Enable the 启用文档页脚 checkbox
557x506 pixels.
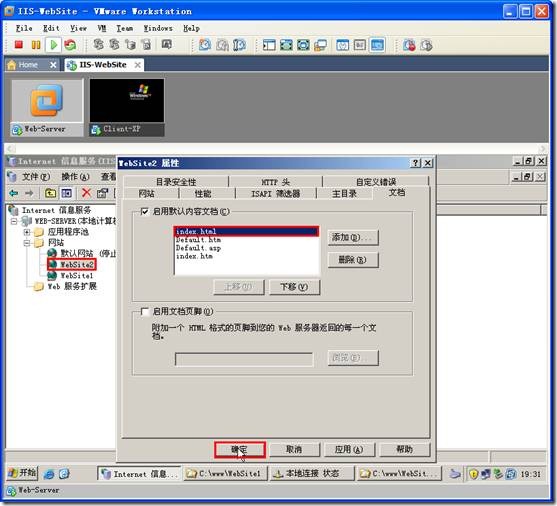(x=144, y=312)
